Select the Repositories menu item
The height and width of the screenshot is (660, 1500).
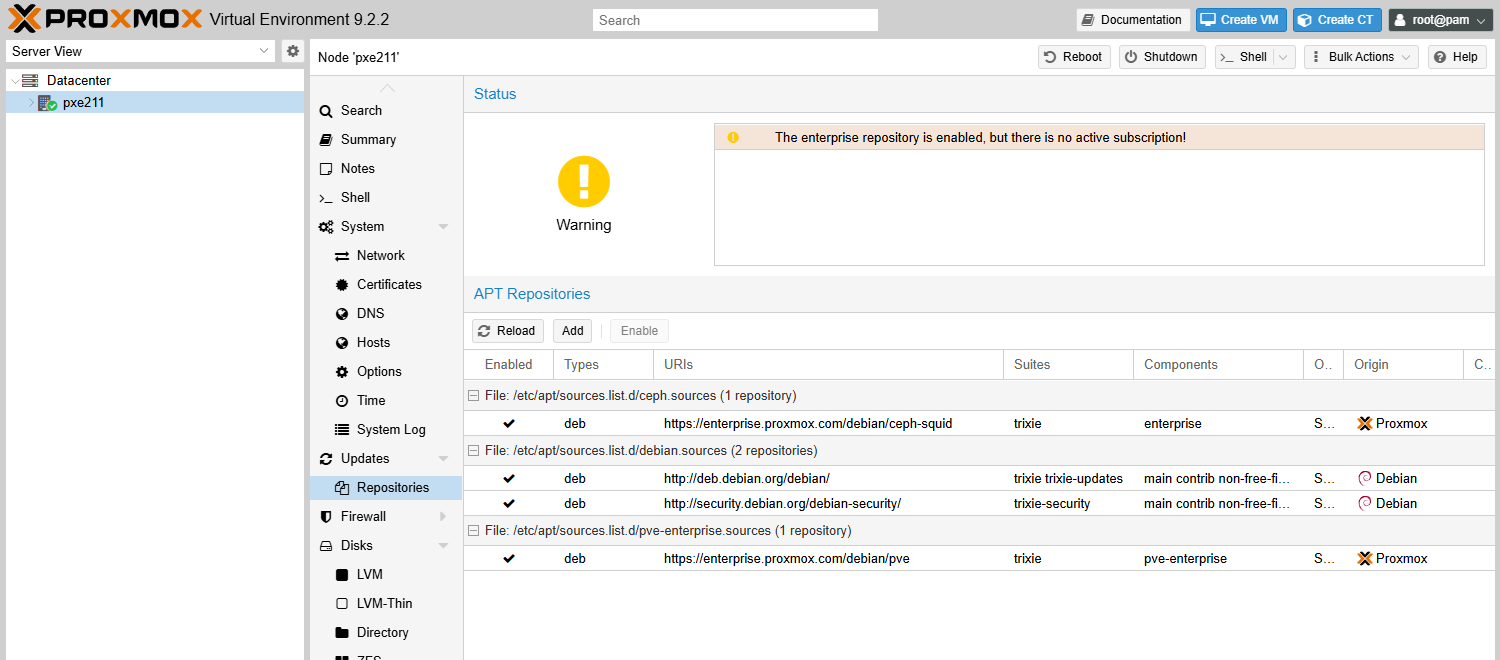pyautogui.click(x=386, y=488)
